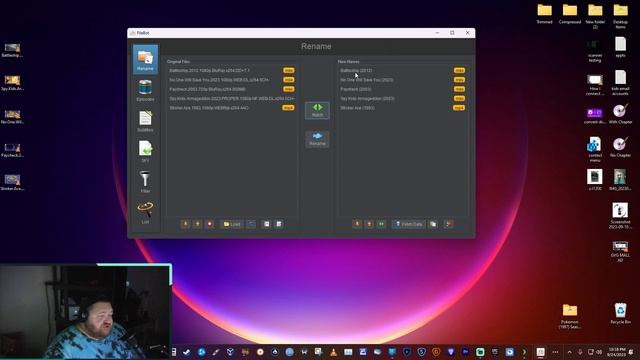Image resolution: width=640 pixels, height=360 pixels.
Task: Move selected original file up
Action: click(x=198, y=224)
